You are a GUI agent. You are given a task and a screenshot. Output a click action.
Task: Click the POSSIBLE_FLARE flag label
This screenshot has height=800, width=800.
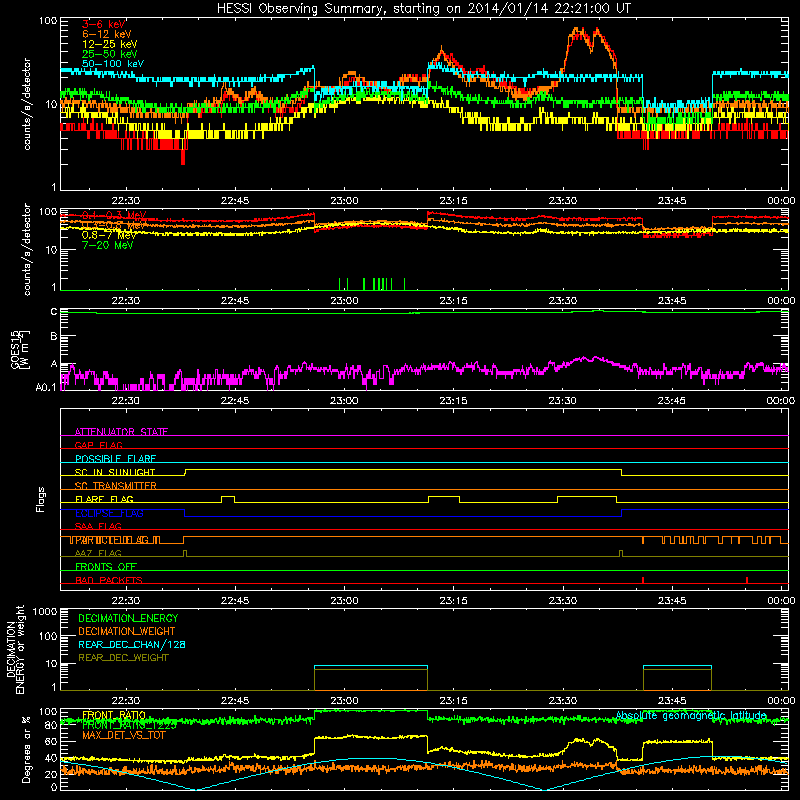[115, 459]
